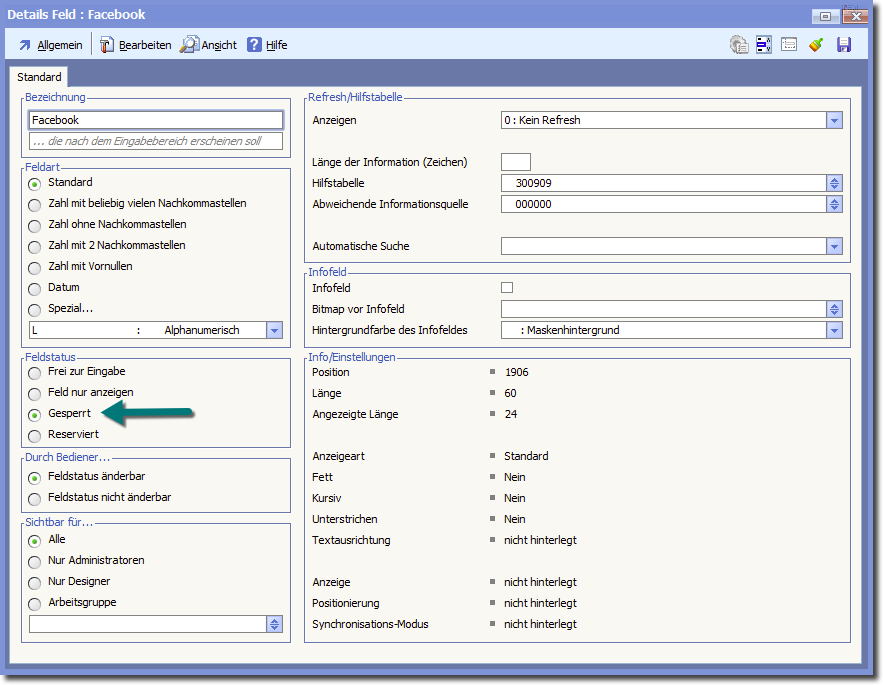
Task: Click the blue list sorting icon
Action: [764, 45]
